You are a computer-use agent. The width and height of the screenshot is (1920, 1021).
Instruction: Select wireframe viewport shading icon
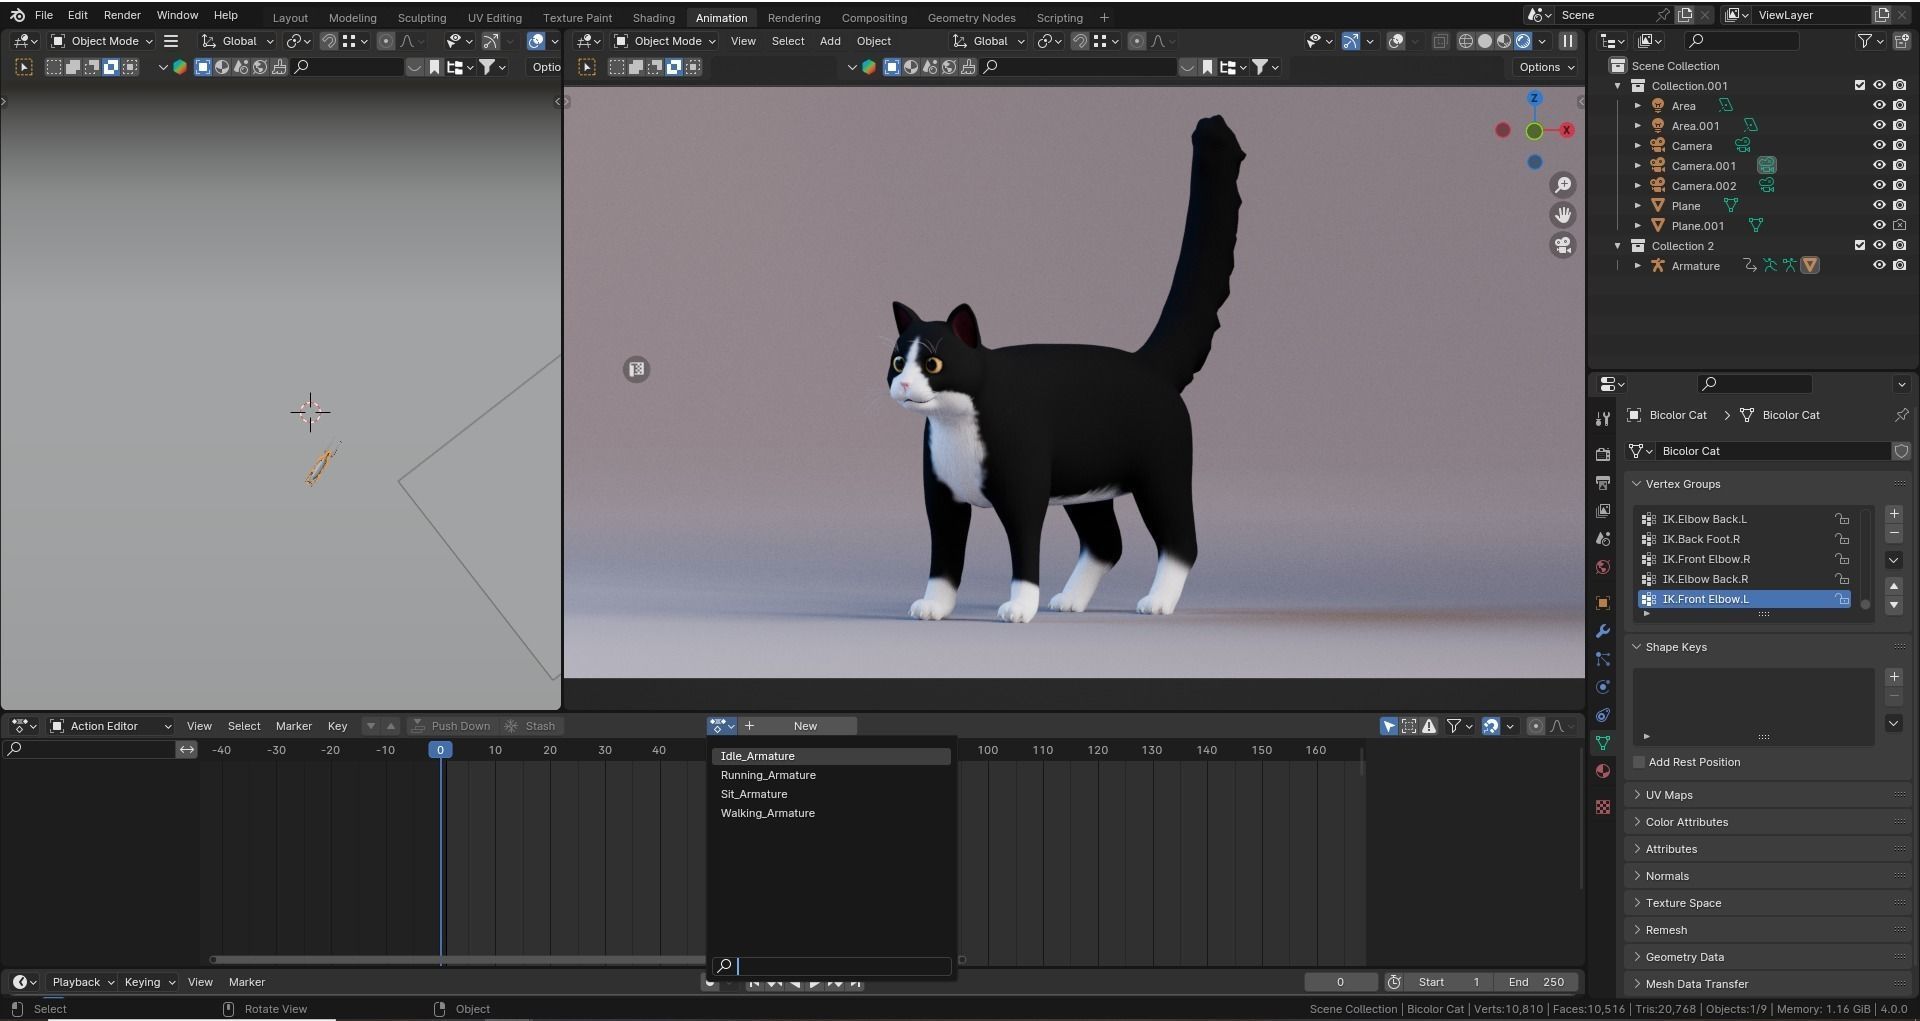(x=1465, y=41)
